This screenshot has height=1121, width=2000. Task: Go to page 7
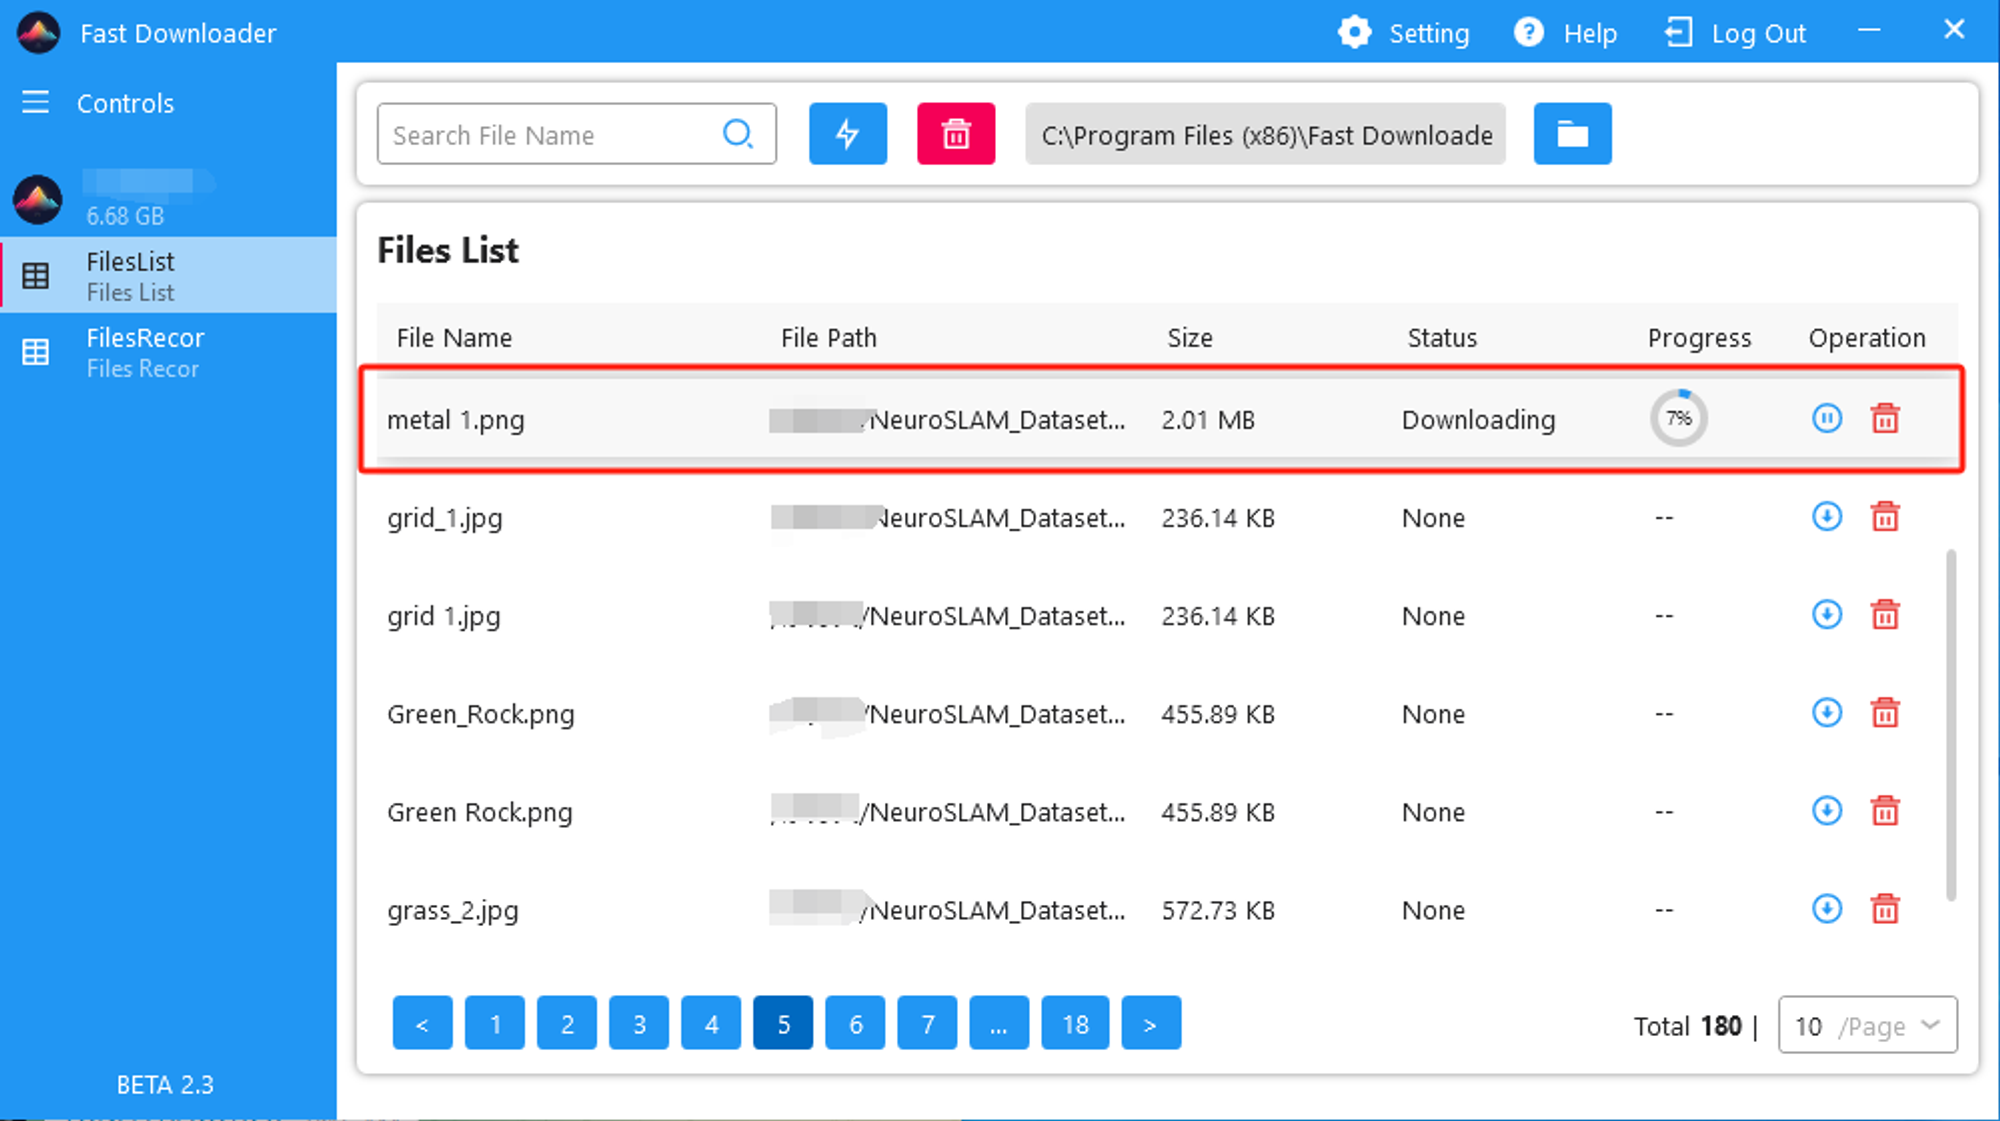927,1023
